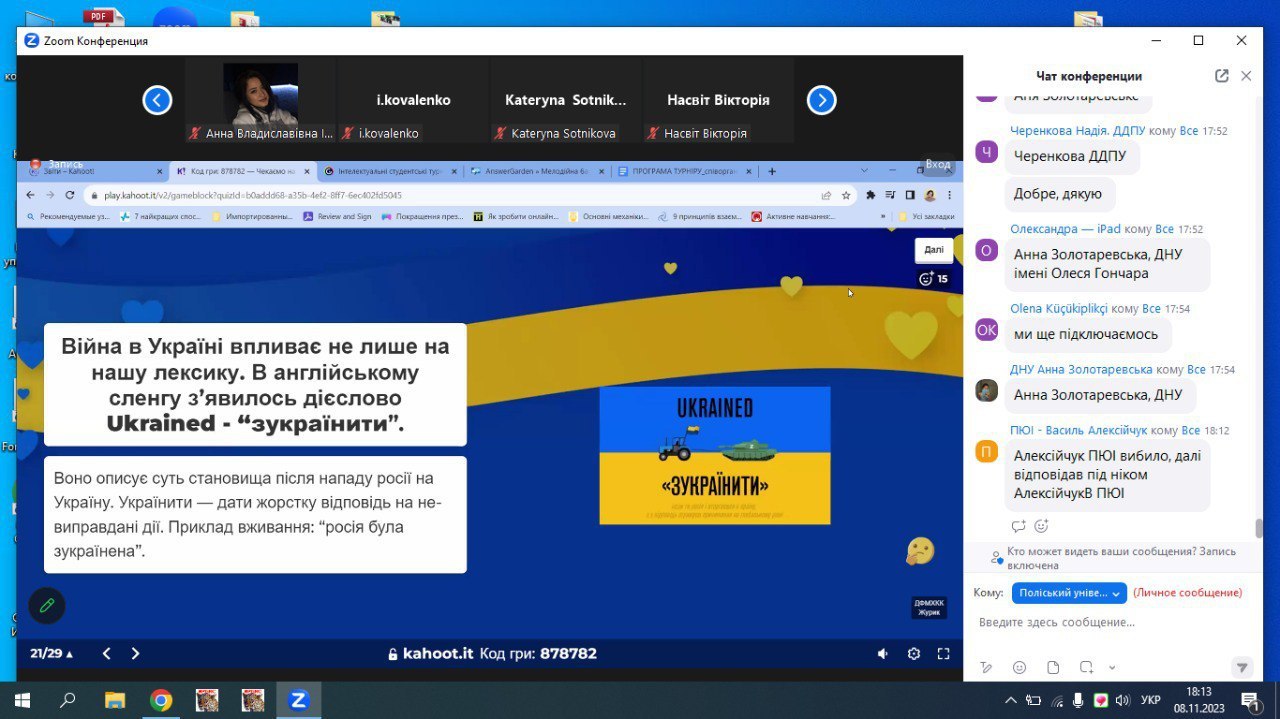Open Windows notification center

pyautogui.click(x=1249, y=700)
